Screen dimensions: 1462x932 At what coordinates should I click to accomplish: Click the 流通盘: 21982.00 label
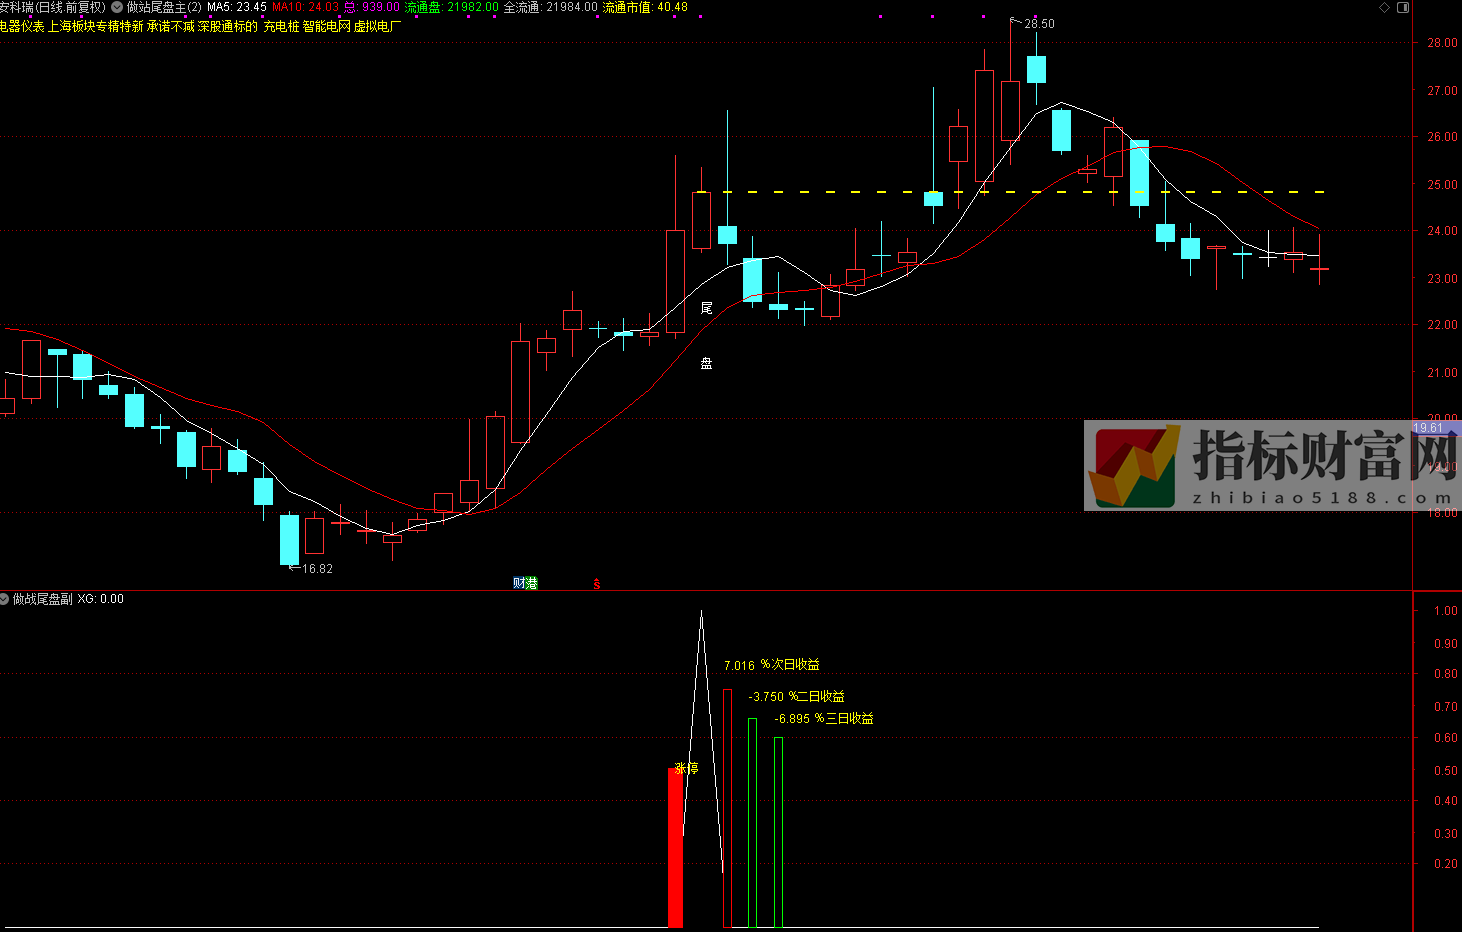[x=451, y=7]
